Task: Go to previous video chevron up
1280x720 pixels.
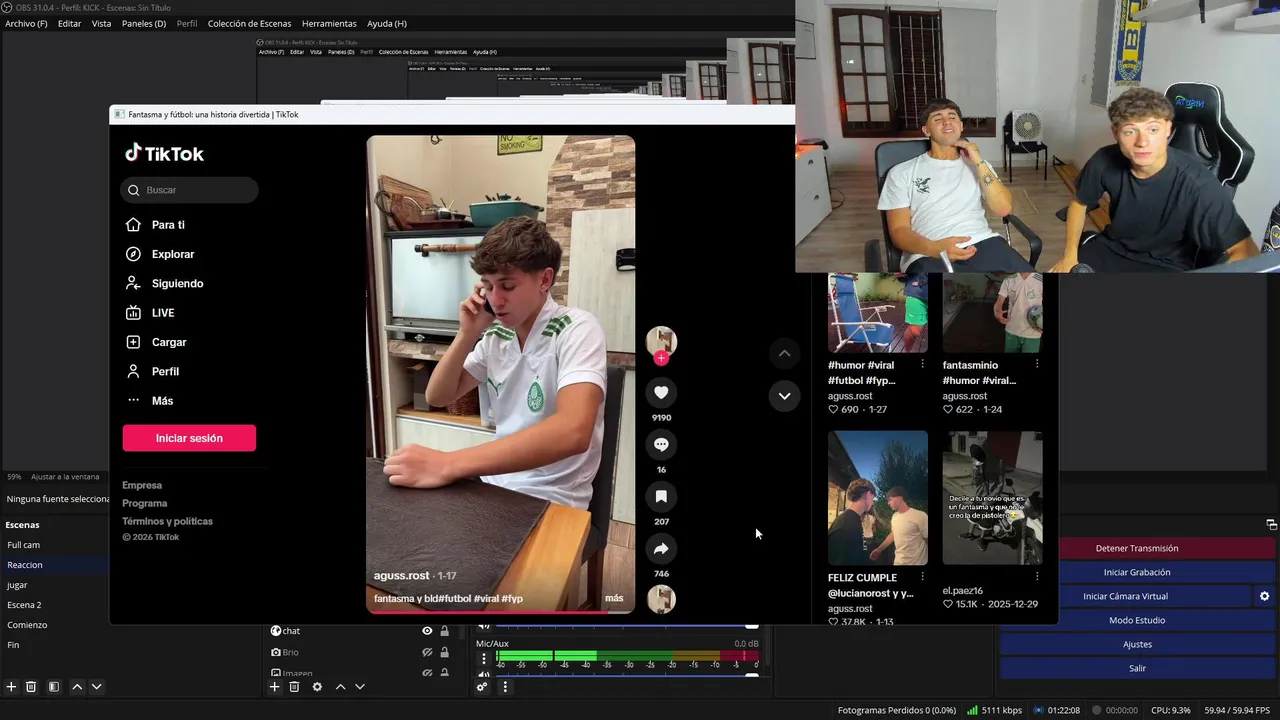Action: [784, 353]
